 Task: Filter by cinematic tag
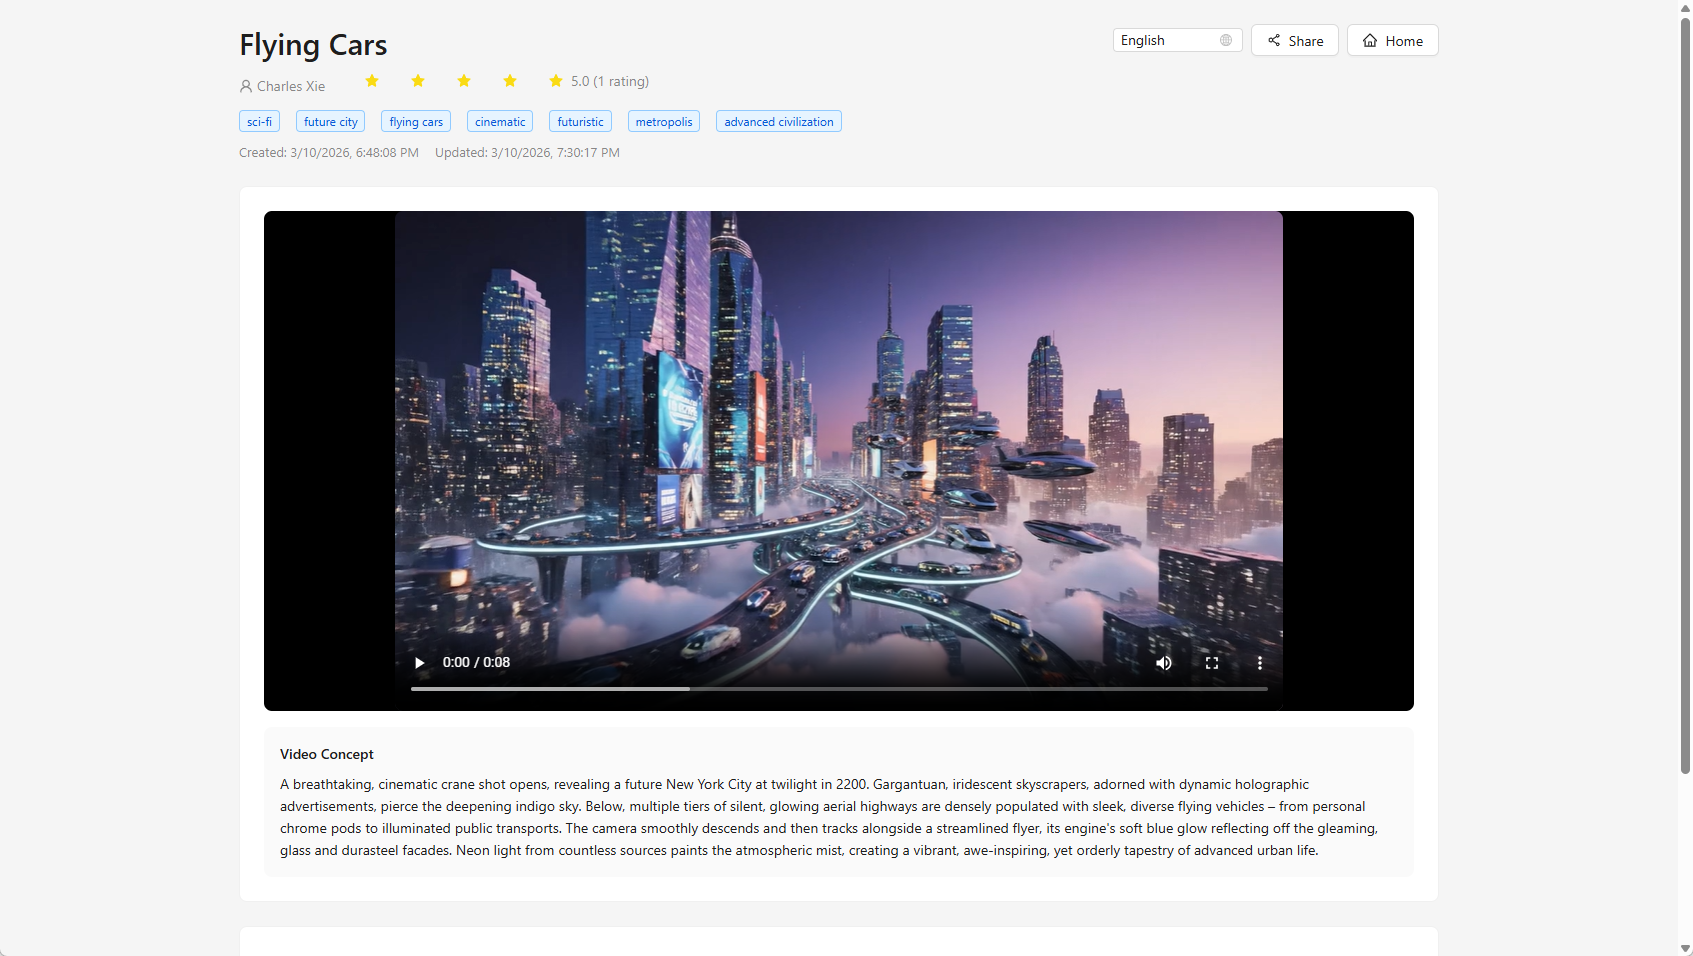coord(500,122)
